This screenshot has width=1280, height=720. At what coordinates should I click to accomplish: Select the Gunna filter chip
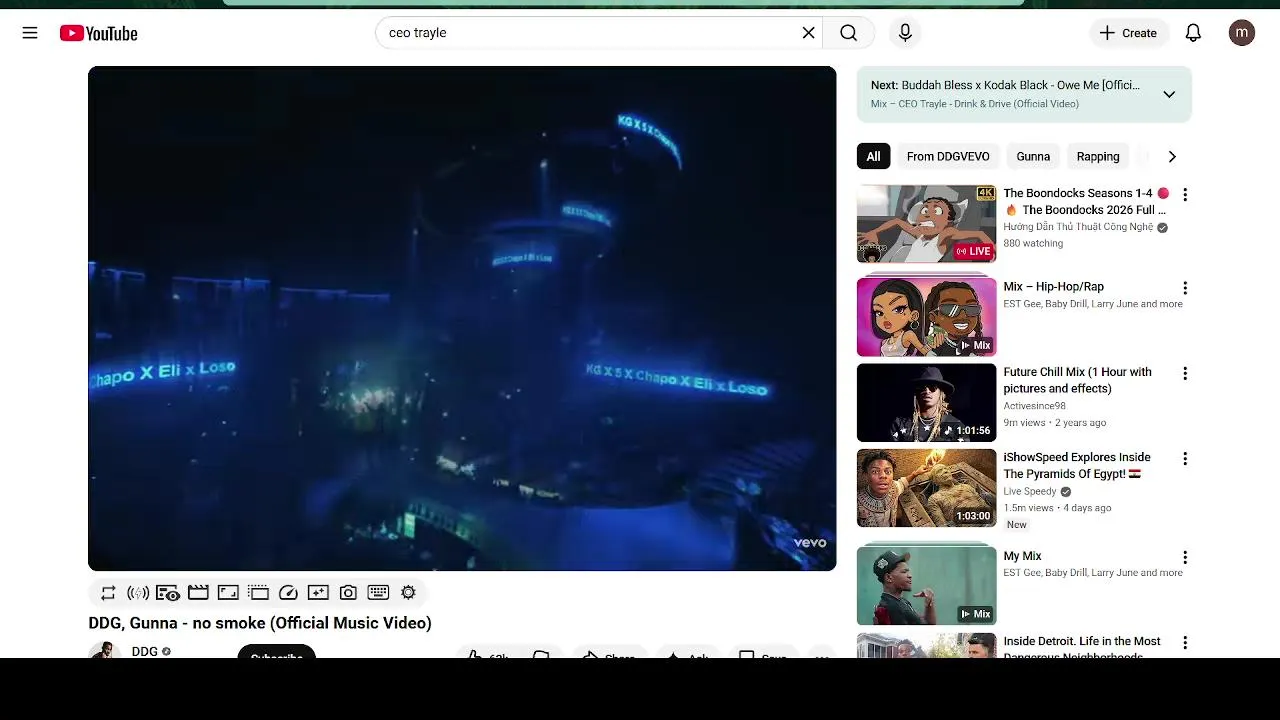(1033, 156)
